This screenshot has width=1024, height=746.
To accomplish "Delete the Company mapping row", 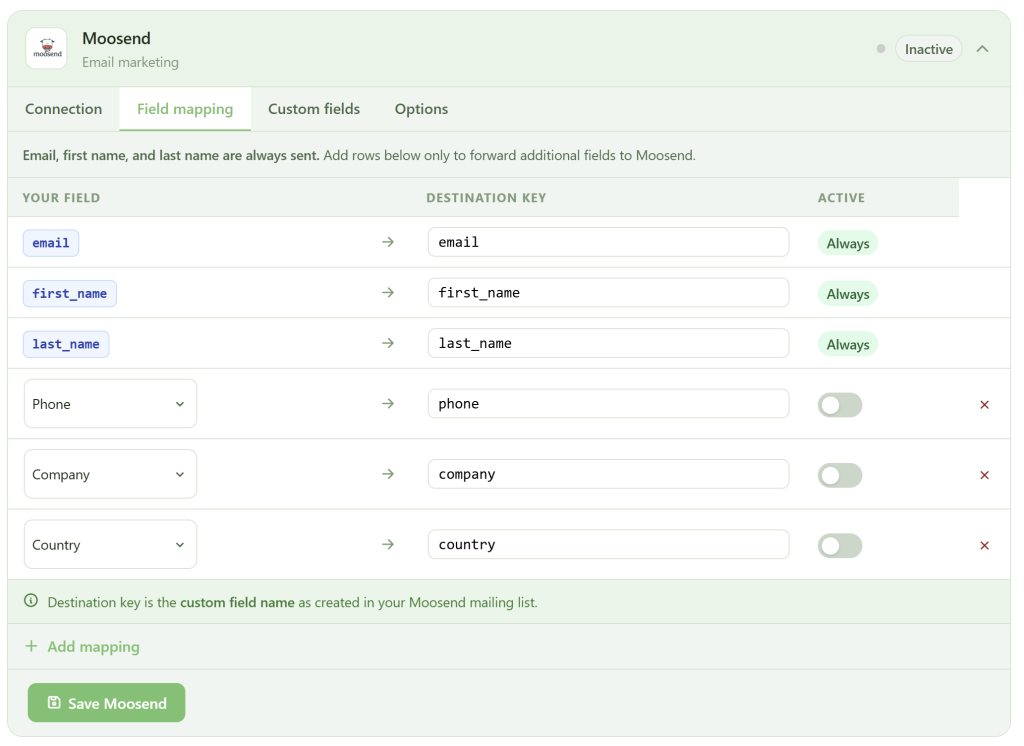I will pyautogui.click(x=984, y=475).
